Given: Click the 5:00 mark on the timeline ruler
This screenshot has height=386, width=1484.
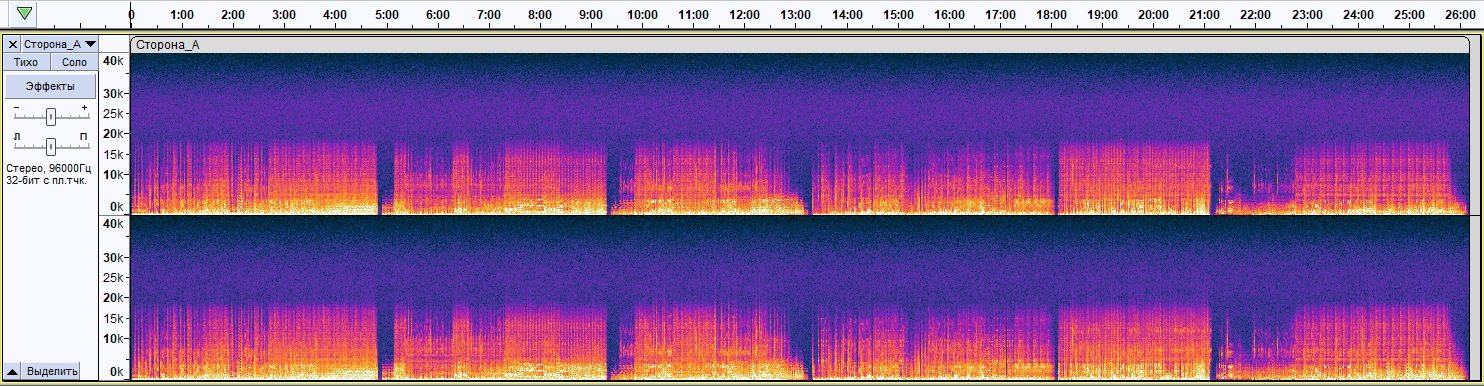Looking at the screenshot, I should 387,16.
